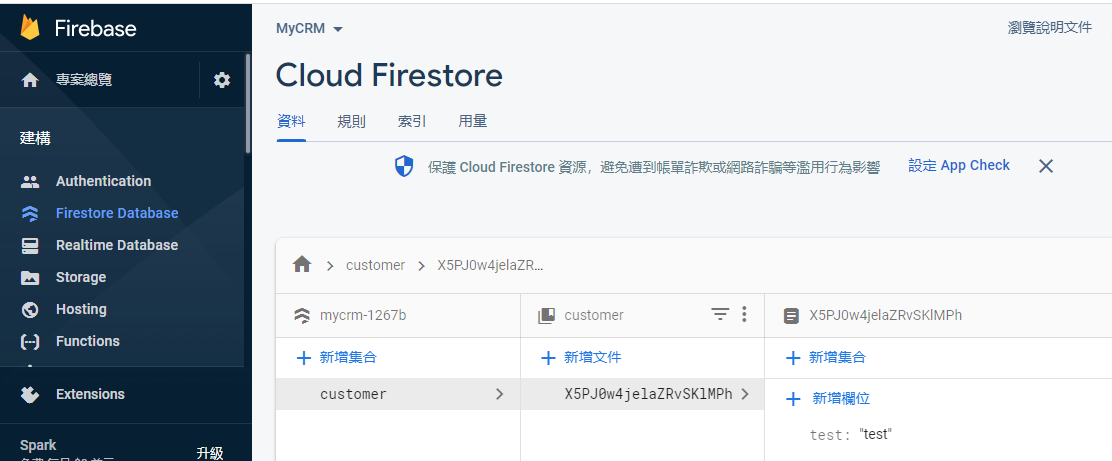
Task: Expand the customer collection row chevron
Action: pos(499,394)
